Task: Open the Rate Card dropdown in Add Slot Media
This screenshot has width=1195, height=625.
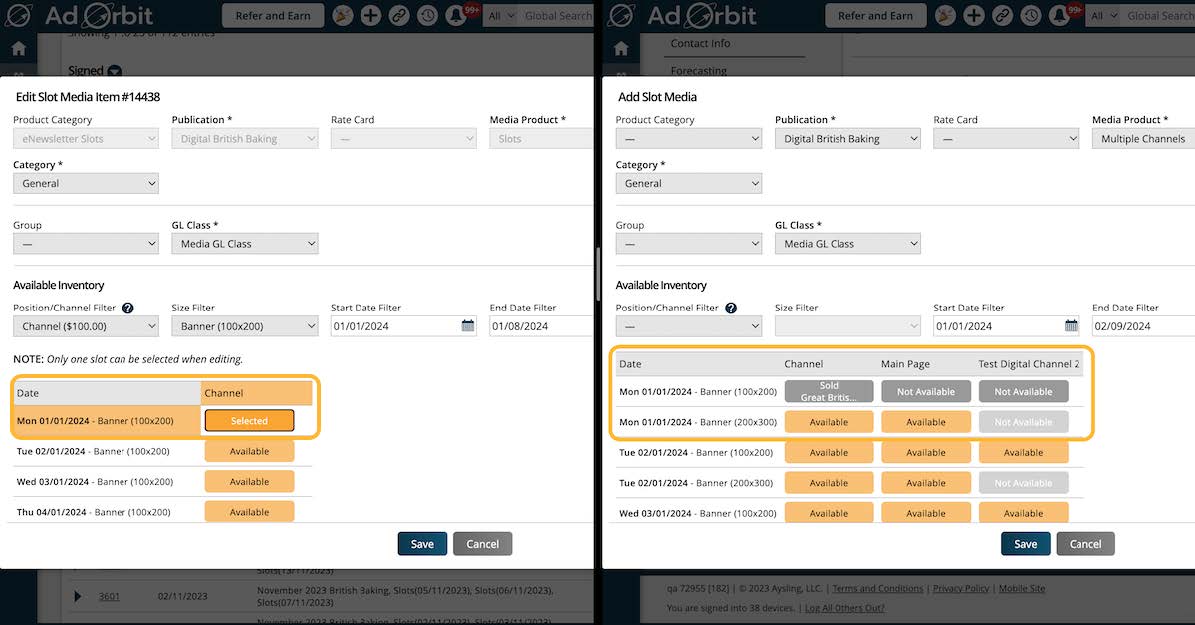Action: 1006,139
